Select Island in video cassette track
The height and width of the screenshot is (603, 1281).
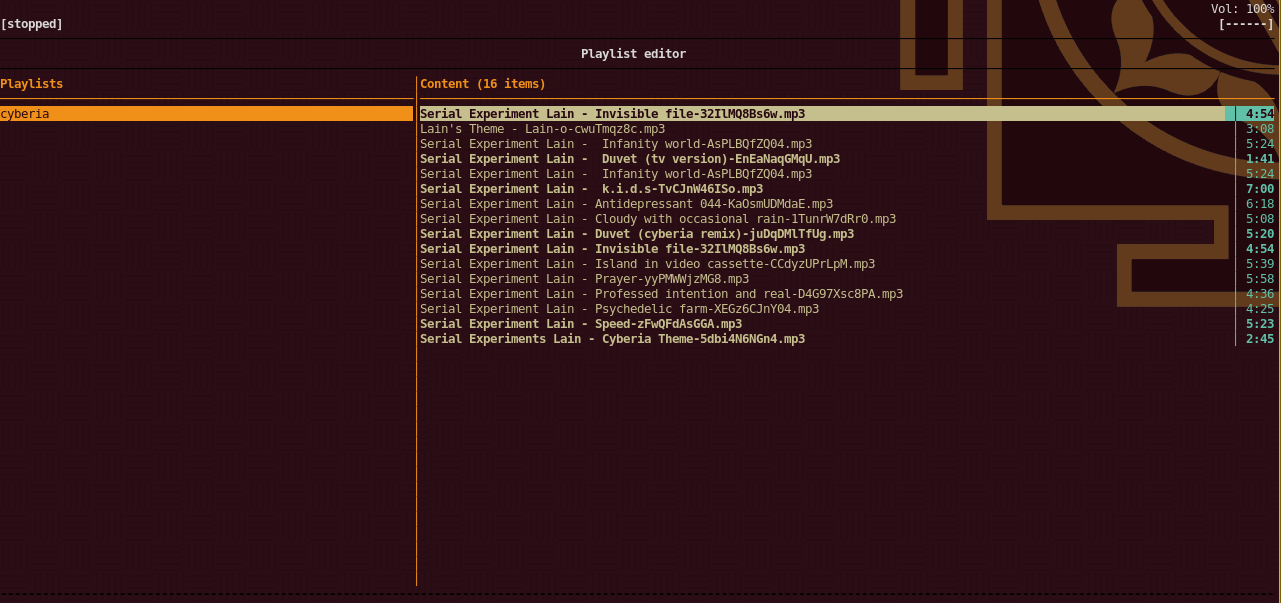point(847,264)
